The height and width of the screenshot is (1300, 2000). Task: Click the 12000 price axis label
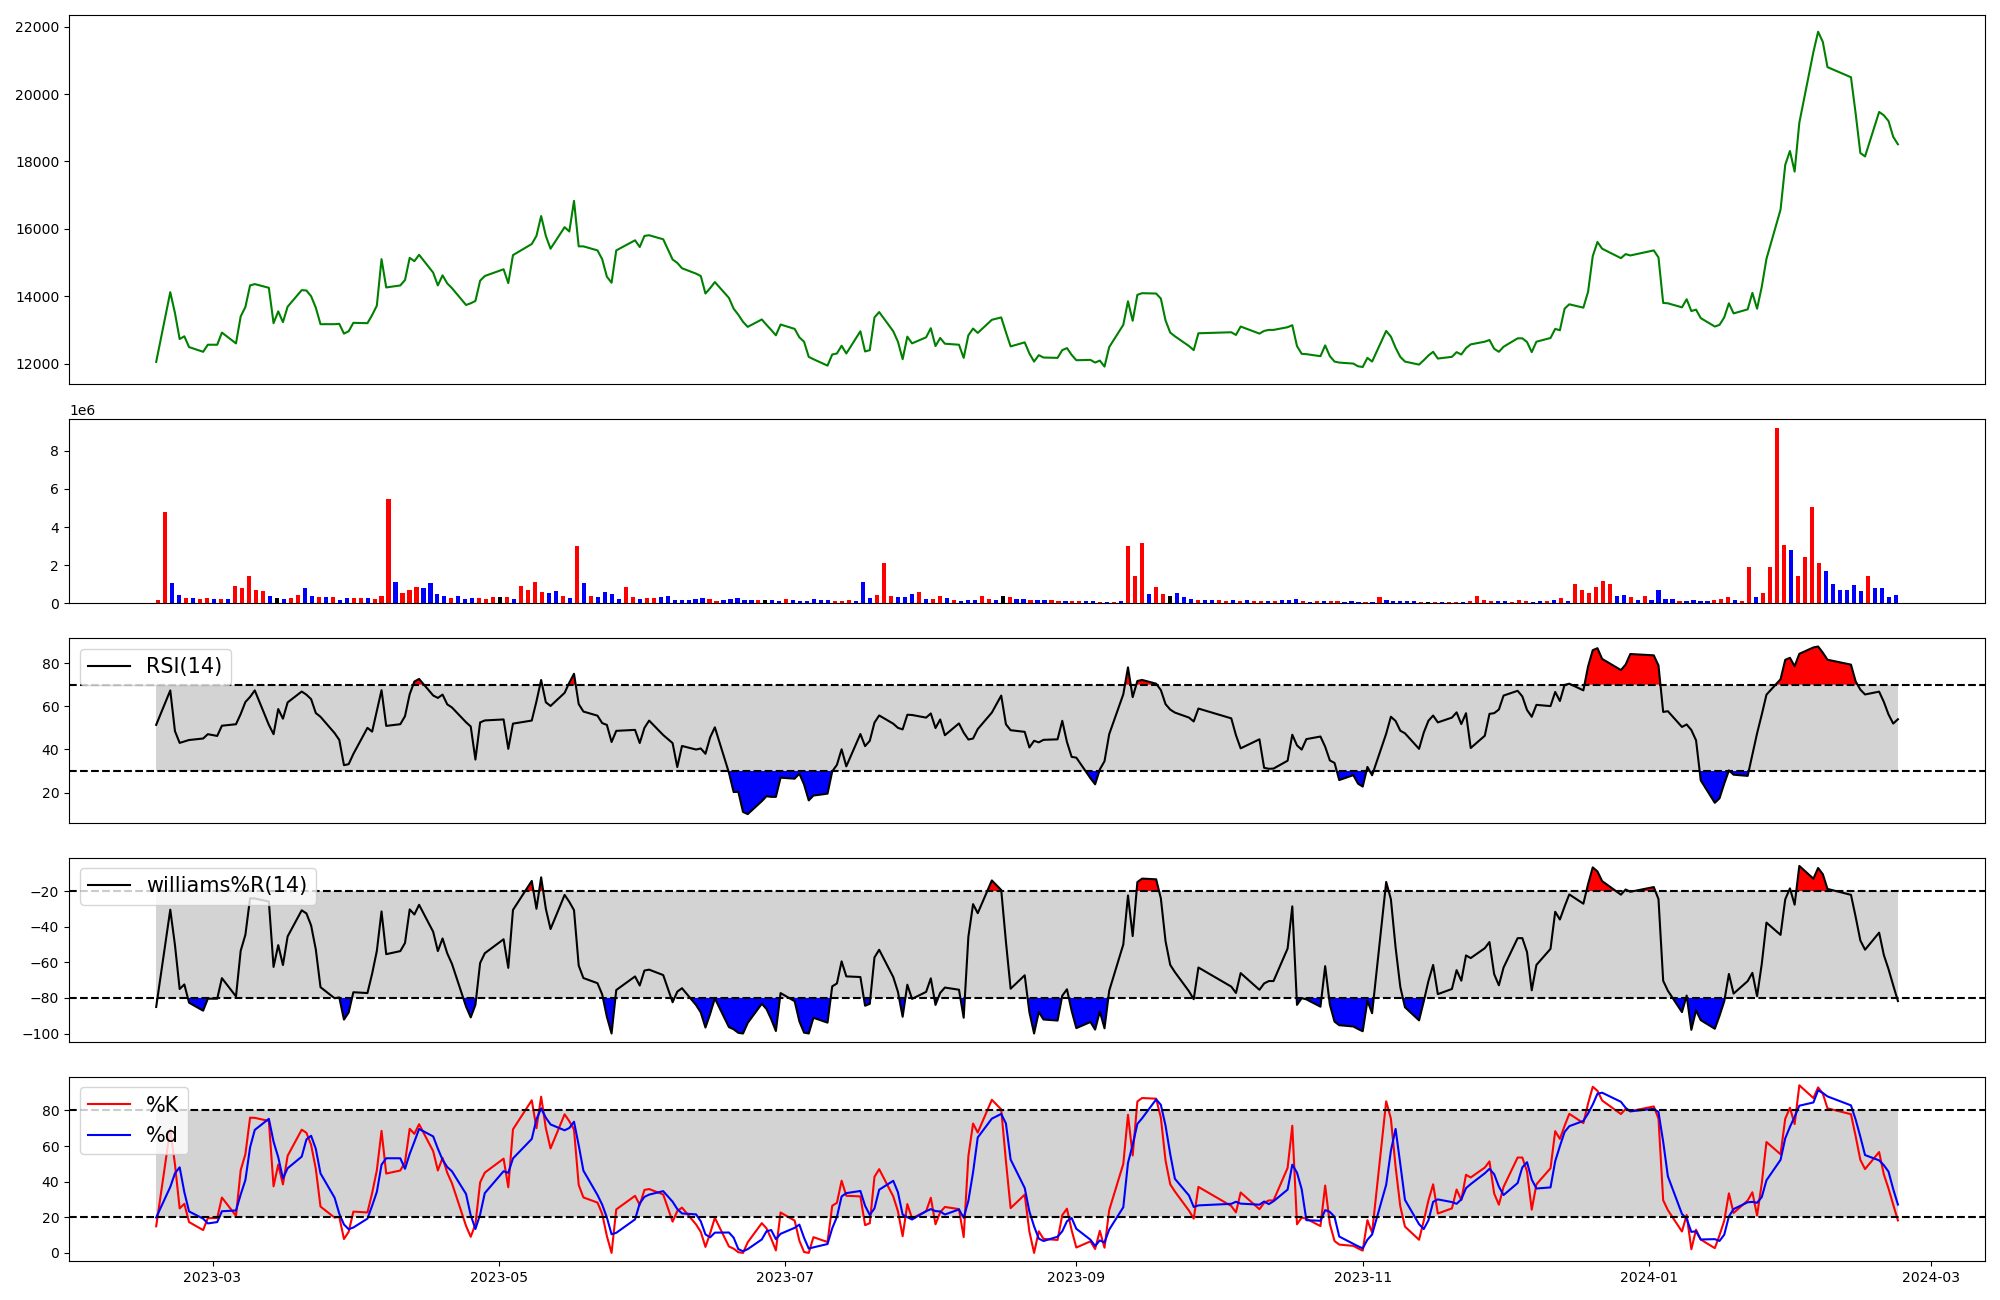pos(37,364)
